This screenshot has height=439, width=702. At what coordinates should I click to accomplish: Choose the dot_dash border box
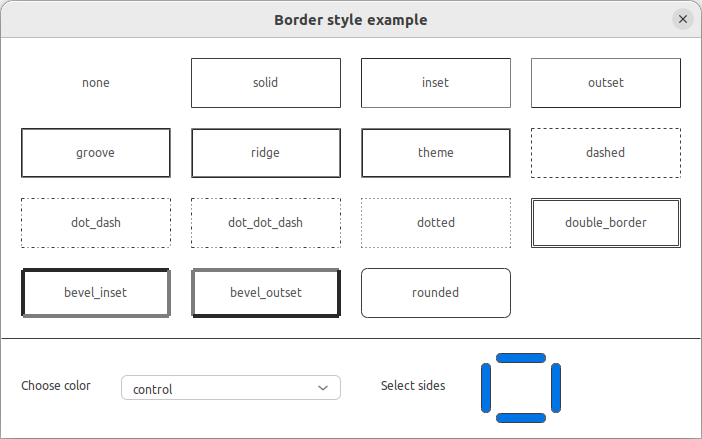pos(96,223)
